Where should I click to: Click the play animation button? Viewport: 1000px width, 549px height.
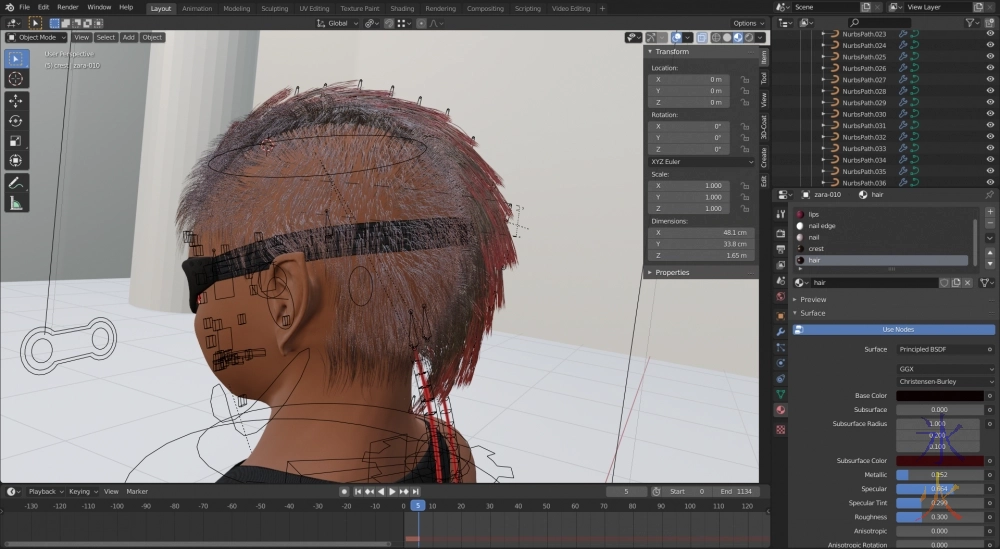click(x=392, y=491)
